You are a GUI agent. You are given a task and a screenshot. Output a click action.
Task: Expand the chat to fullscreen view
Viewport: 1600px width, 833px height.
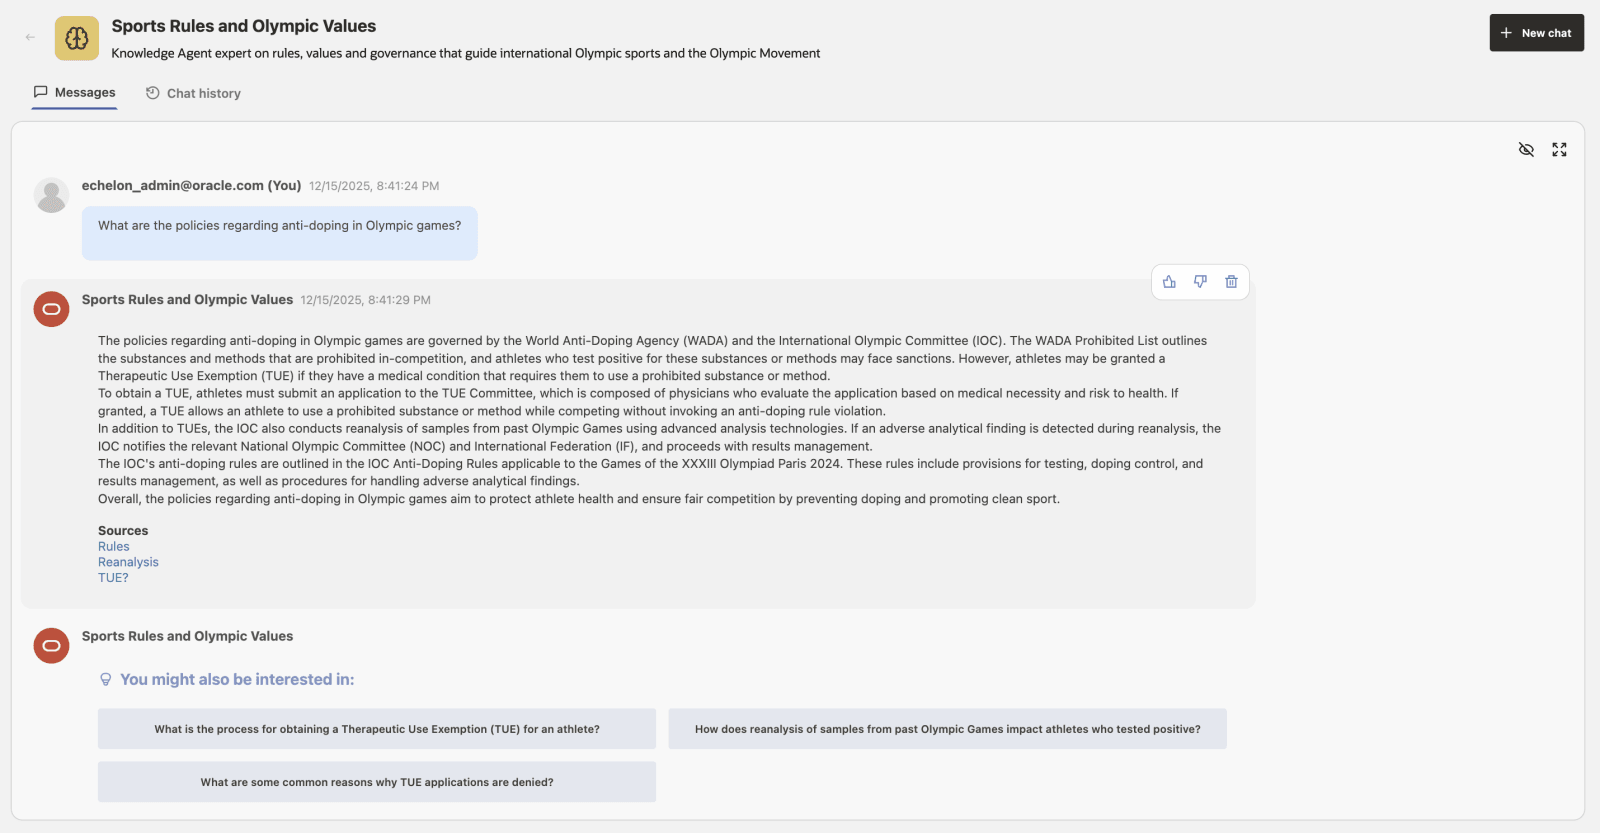(x=1559, y=149)
